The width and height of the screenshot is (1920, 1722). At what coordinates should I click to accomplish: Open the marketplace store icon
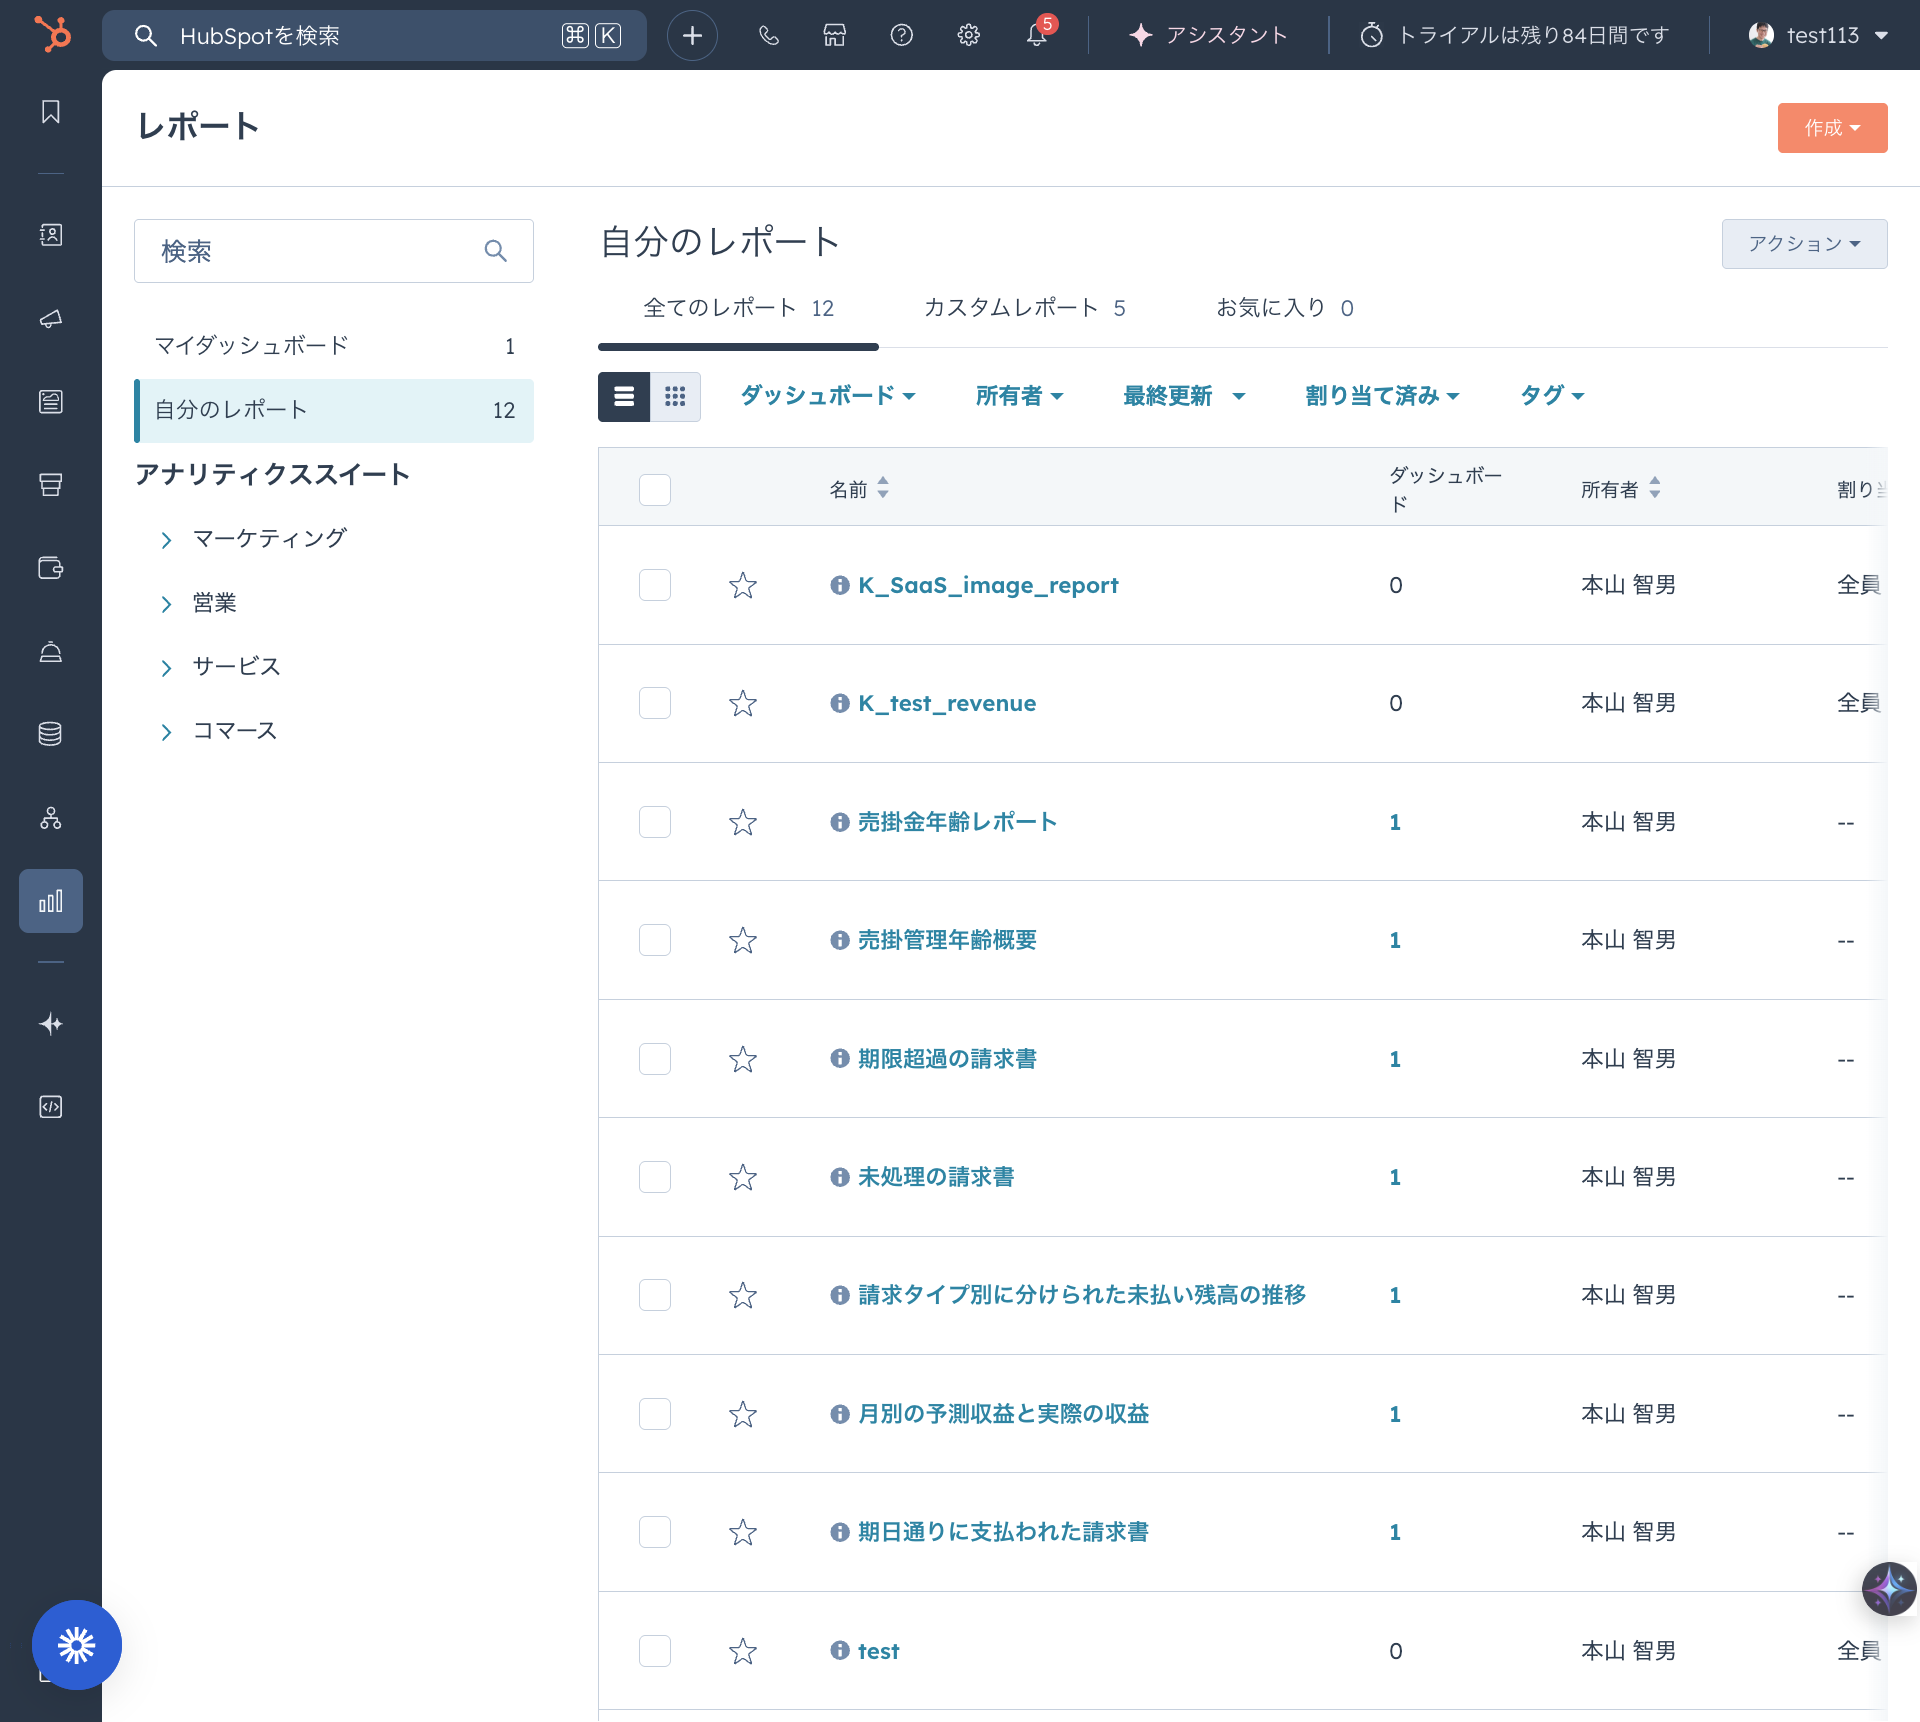[834, 35]
